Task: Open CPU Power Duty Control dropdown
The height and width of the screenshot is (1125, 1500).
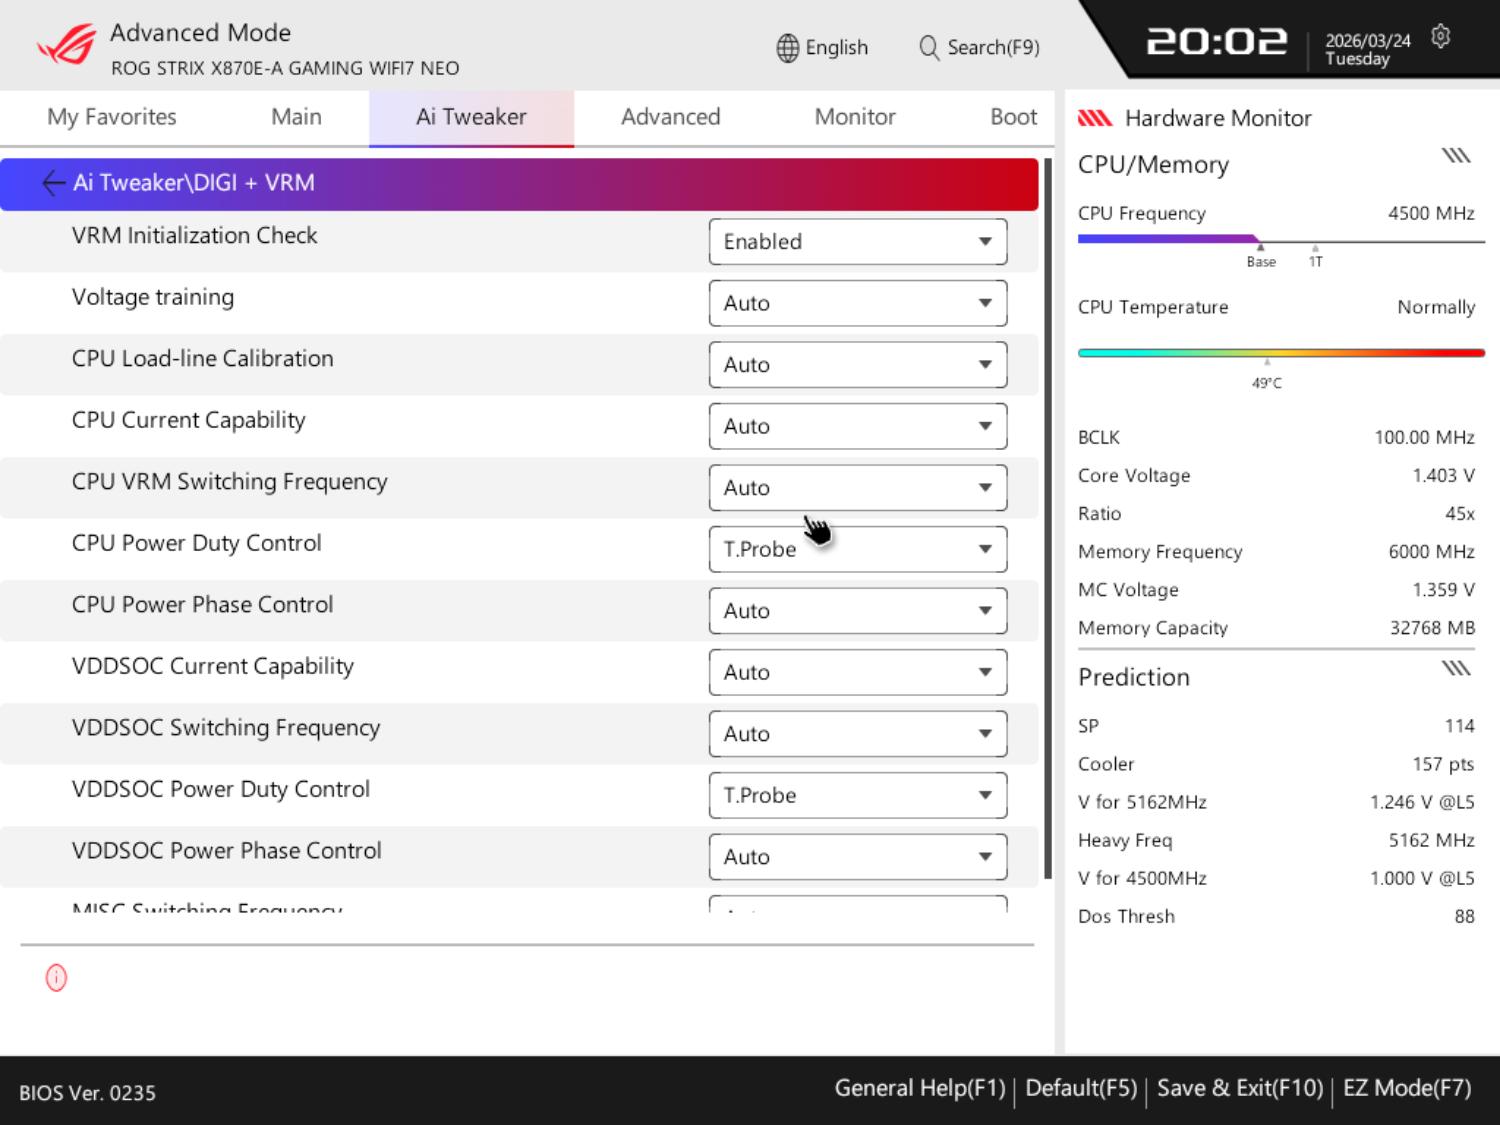Action: click(x=857, y=550)
